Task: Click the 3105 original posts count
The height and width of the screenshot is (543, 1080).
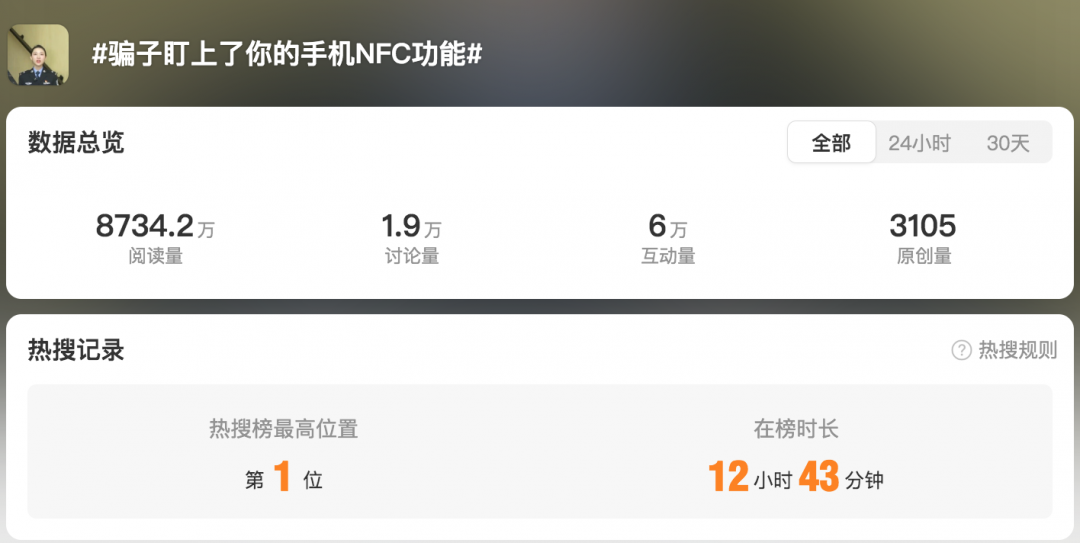Action: pos(923,226)
